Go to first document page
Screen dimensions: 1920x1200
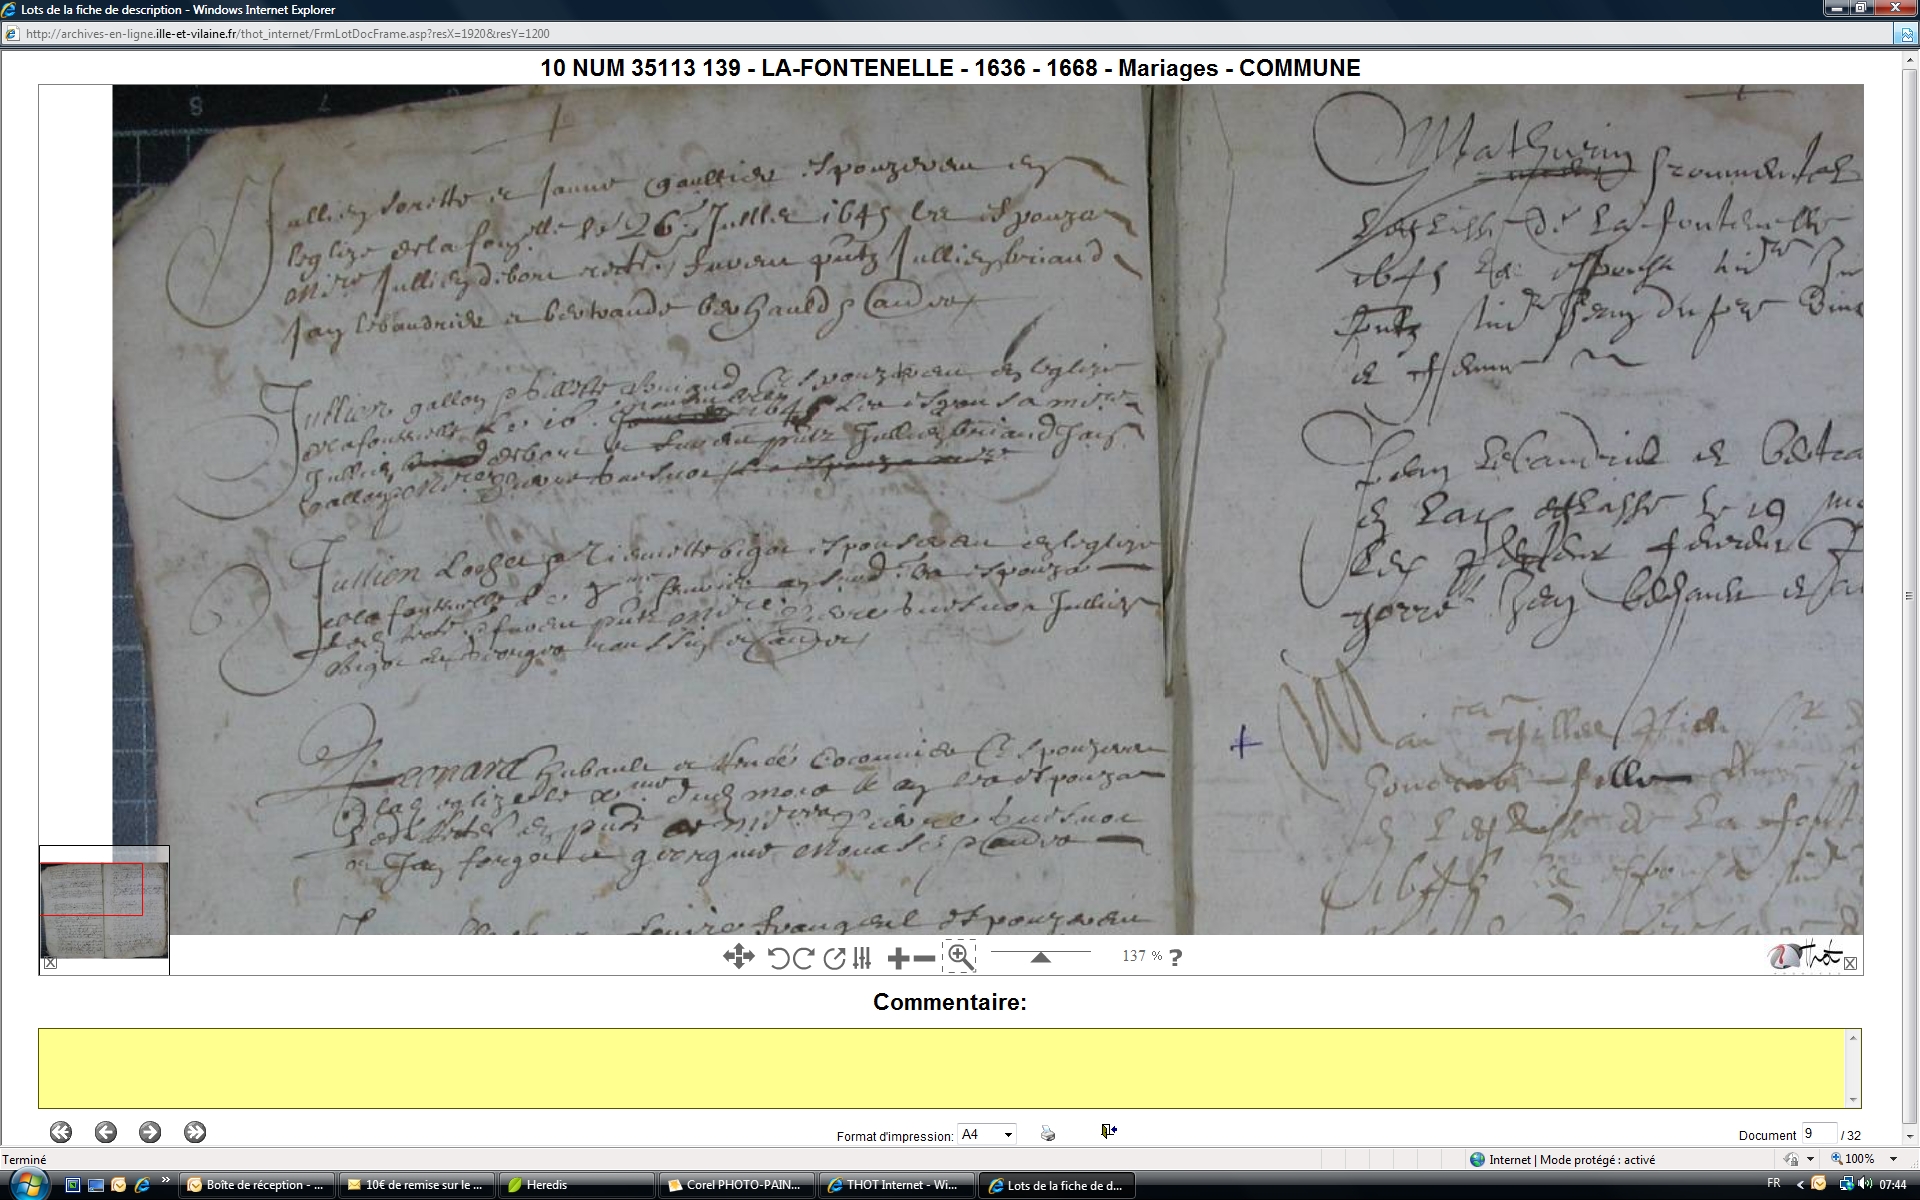(x=61, y=1132)
